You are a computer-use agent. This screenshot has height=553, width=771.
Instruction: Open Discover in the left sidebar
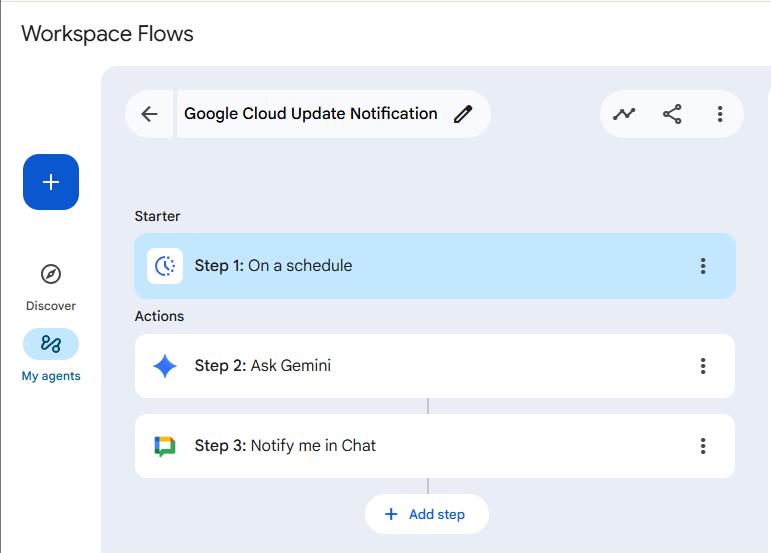pyautogui.click(x=51, y=286)
